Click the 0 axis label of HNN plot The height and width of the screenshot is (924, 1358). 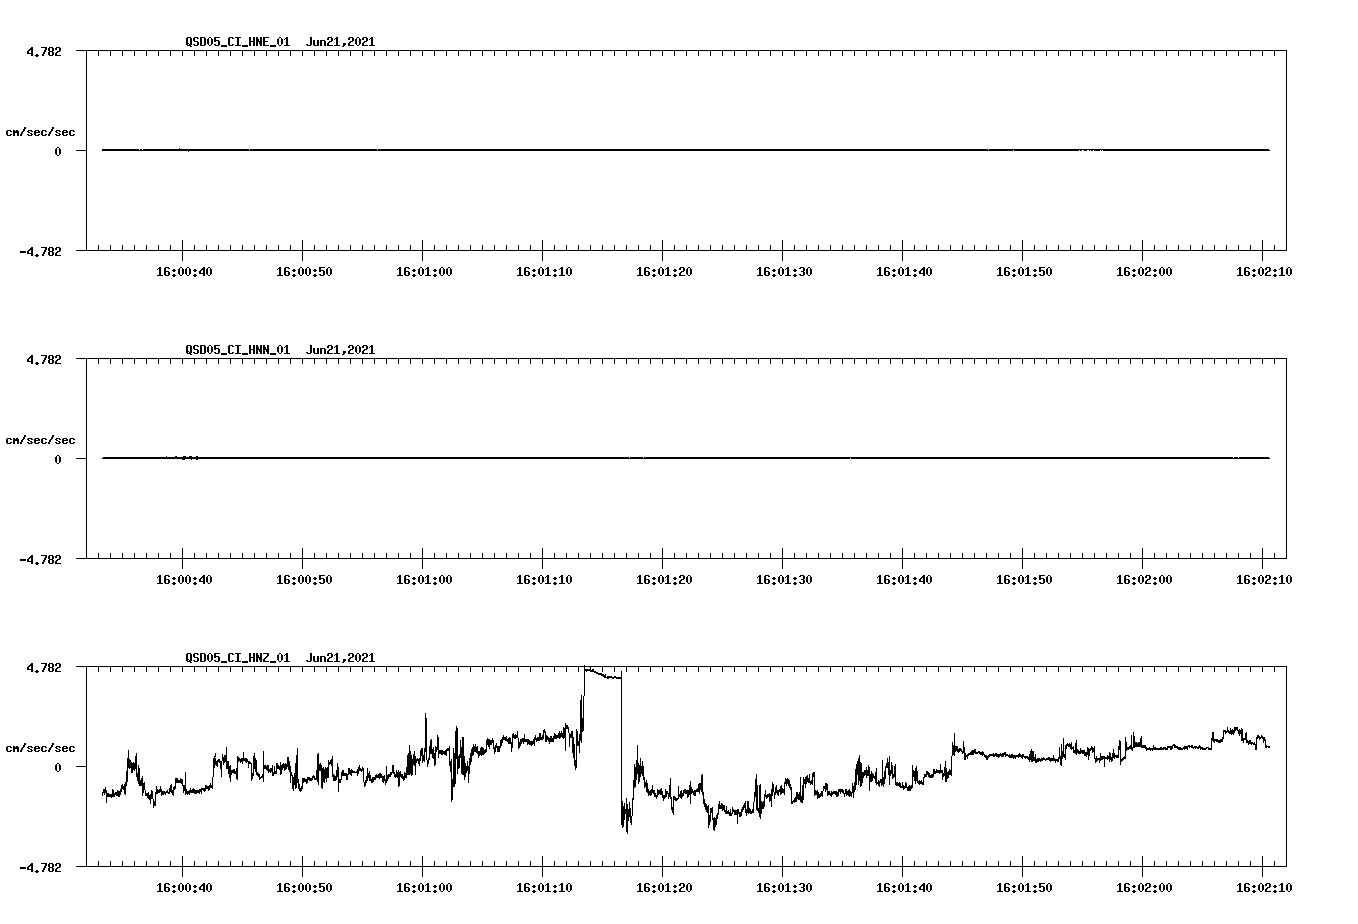(x=58, y=459)
